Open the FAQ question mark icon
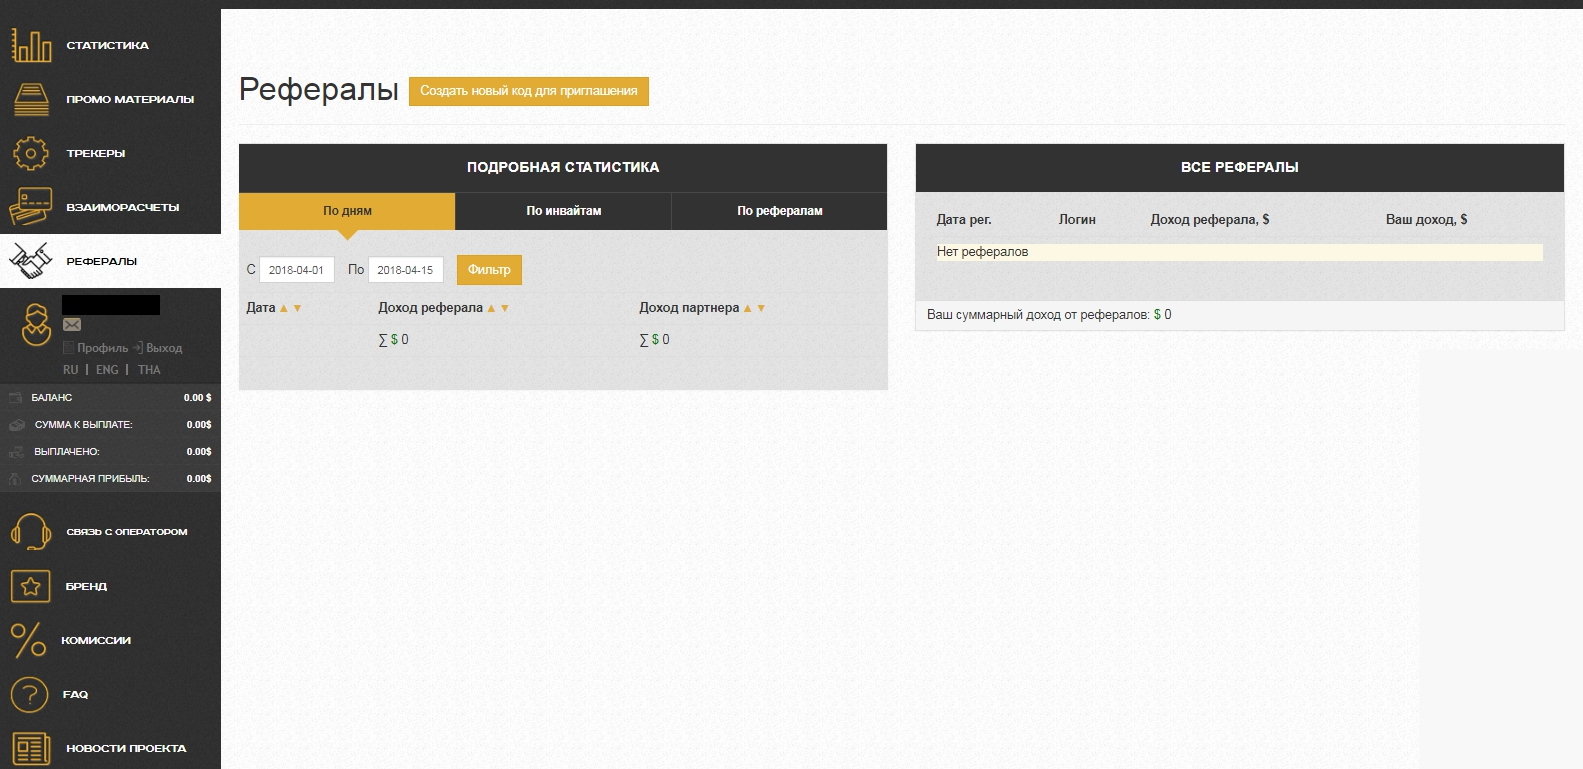Image resolution: width=1583 pixels, height=769 pixels. pyautogui.click(x=30, y=694)
